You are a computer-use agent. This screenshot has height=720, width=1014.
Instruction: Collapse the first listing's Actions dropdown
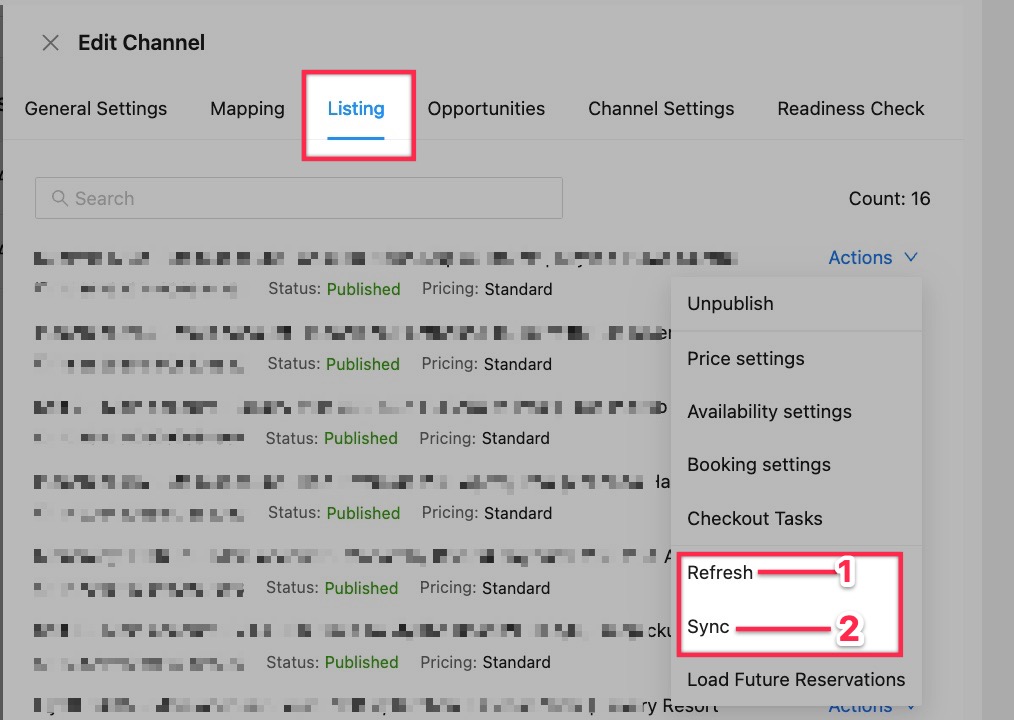pyautogui.click(x=860, y=258)
